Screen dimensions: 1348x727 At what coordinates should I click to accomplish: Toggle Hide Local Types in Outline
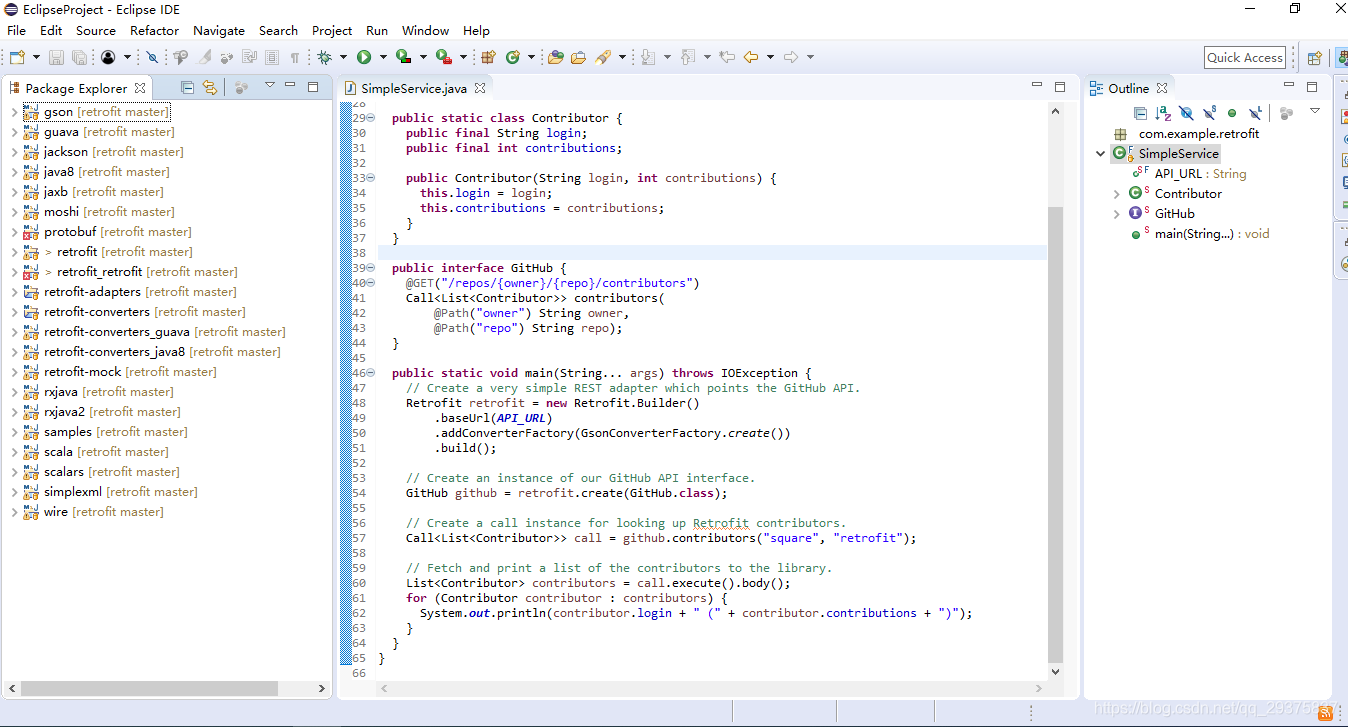click(x=1255, y=113)
